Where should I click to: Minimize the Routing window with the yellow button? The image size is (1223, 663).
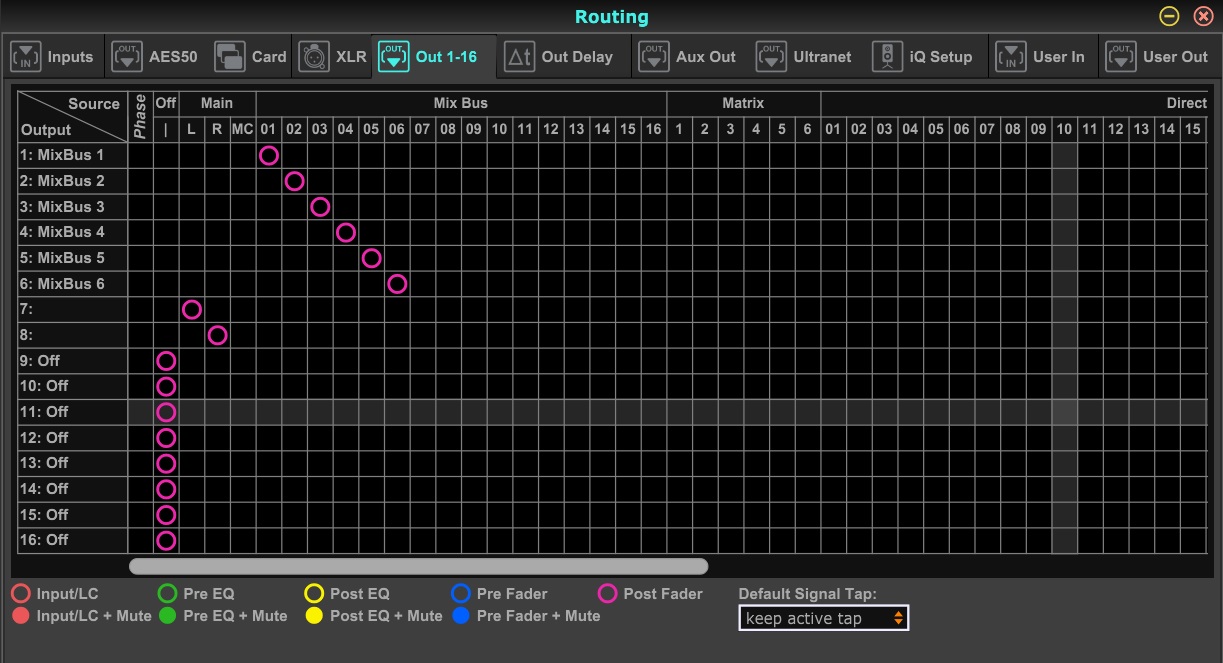(1169, 16)
